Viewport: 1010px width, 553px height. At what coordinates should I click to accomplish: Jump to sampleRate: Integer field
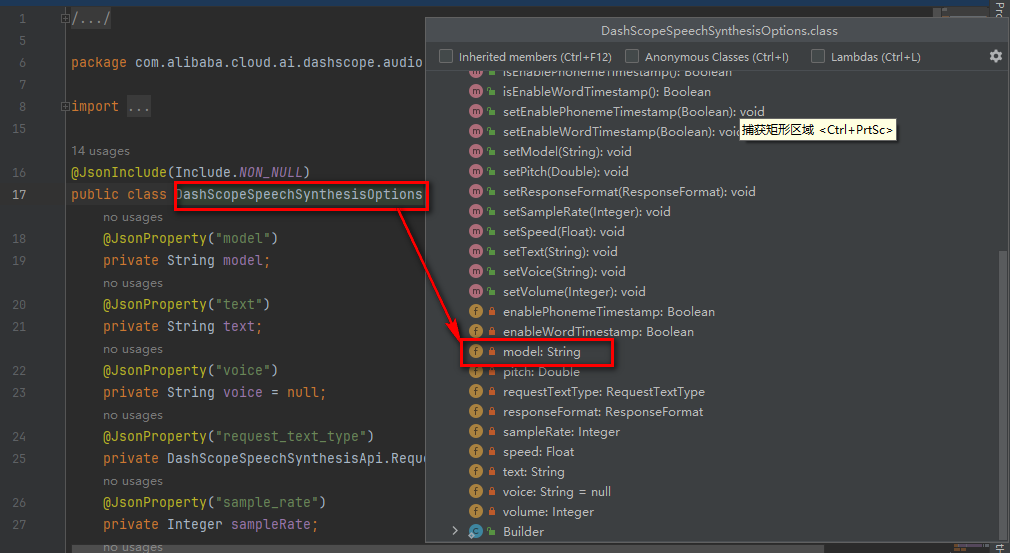561,431
